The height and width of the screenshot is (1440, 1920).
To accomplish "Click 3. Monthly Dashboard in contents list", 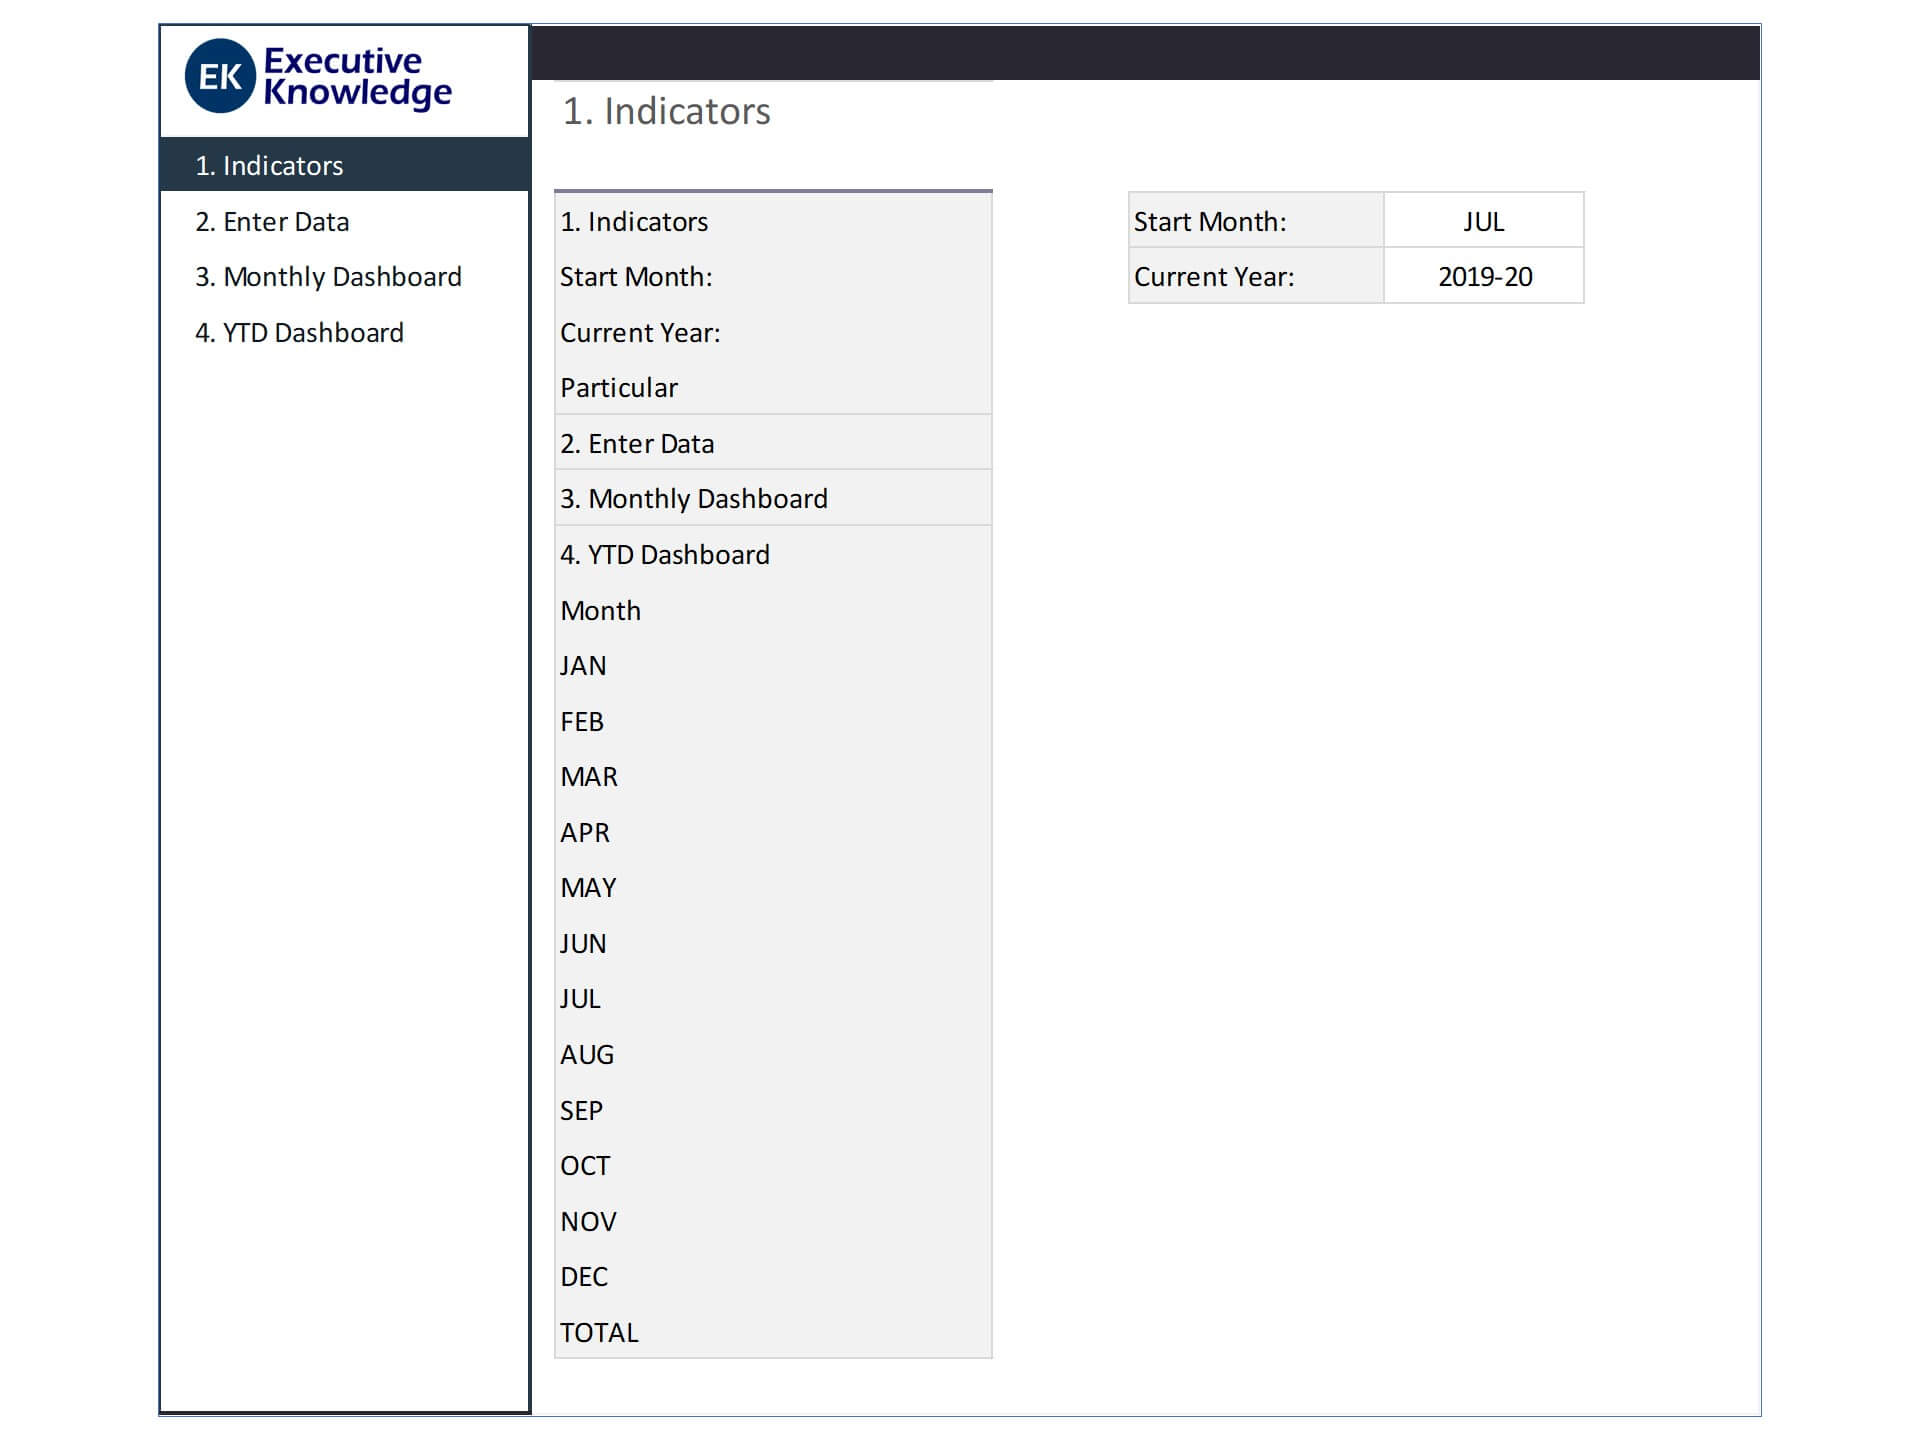I will pyautogui.click(x=693, y=499).
